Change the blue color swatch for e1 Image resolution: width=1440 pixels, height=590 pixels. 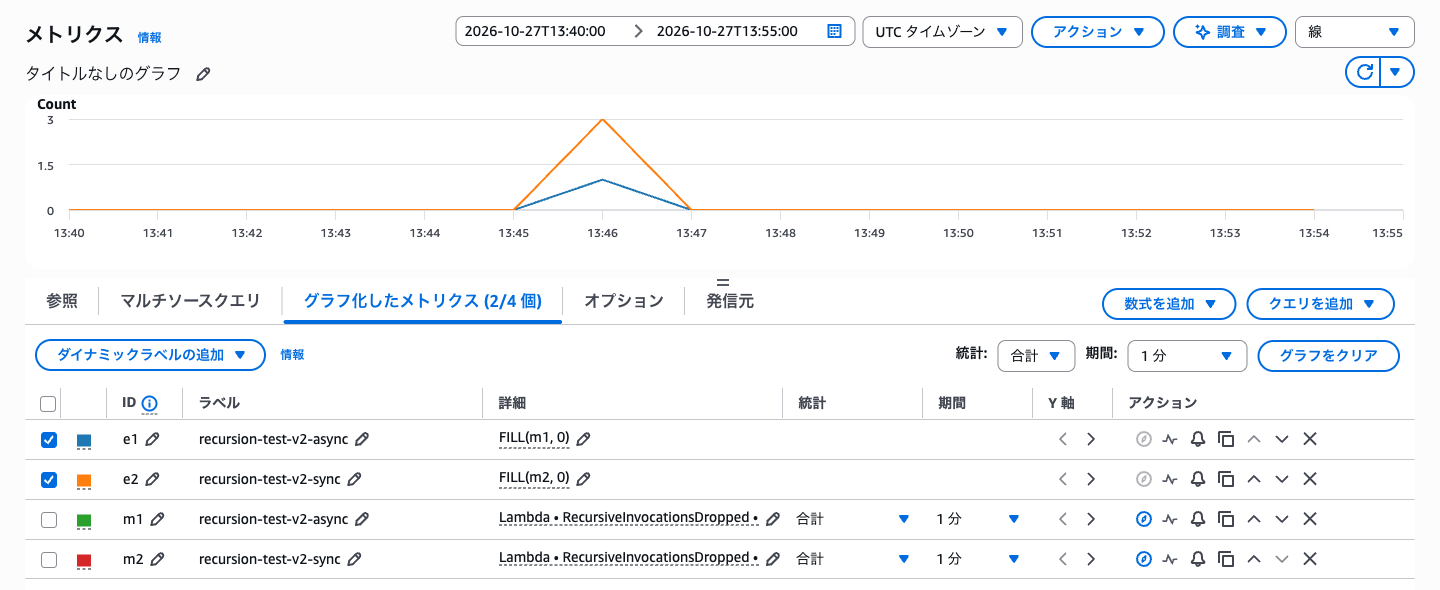coord(84,441)
